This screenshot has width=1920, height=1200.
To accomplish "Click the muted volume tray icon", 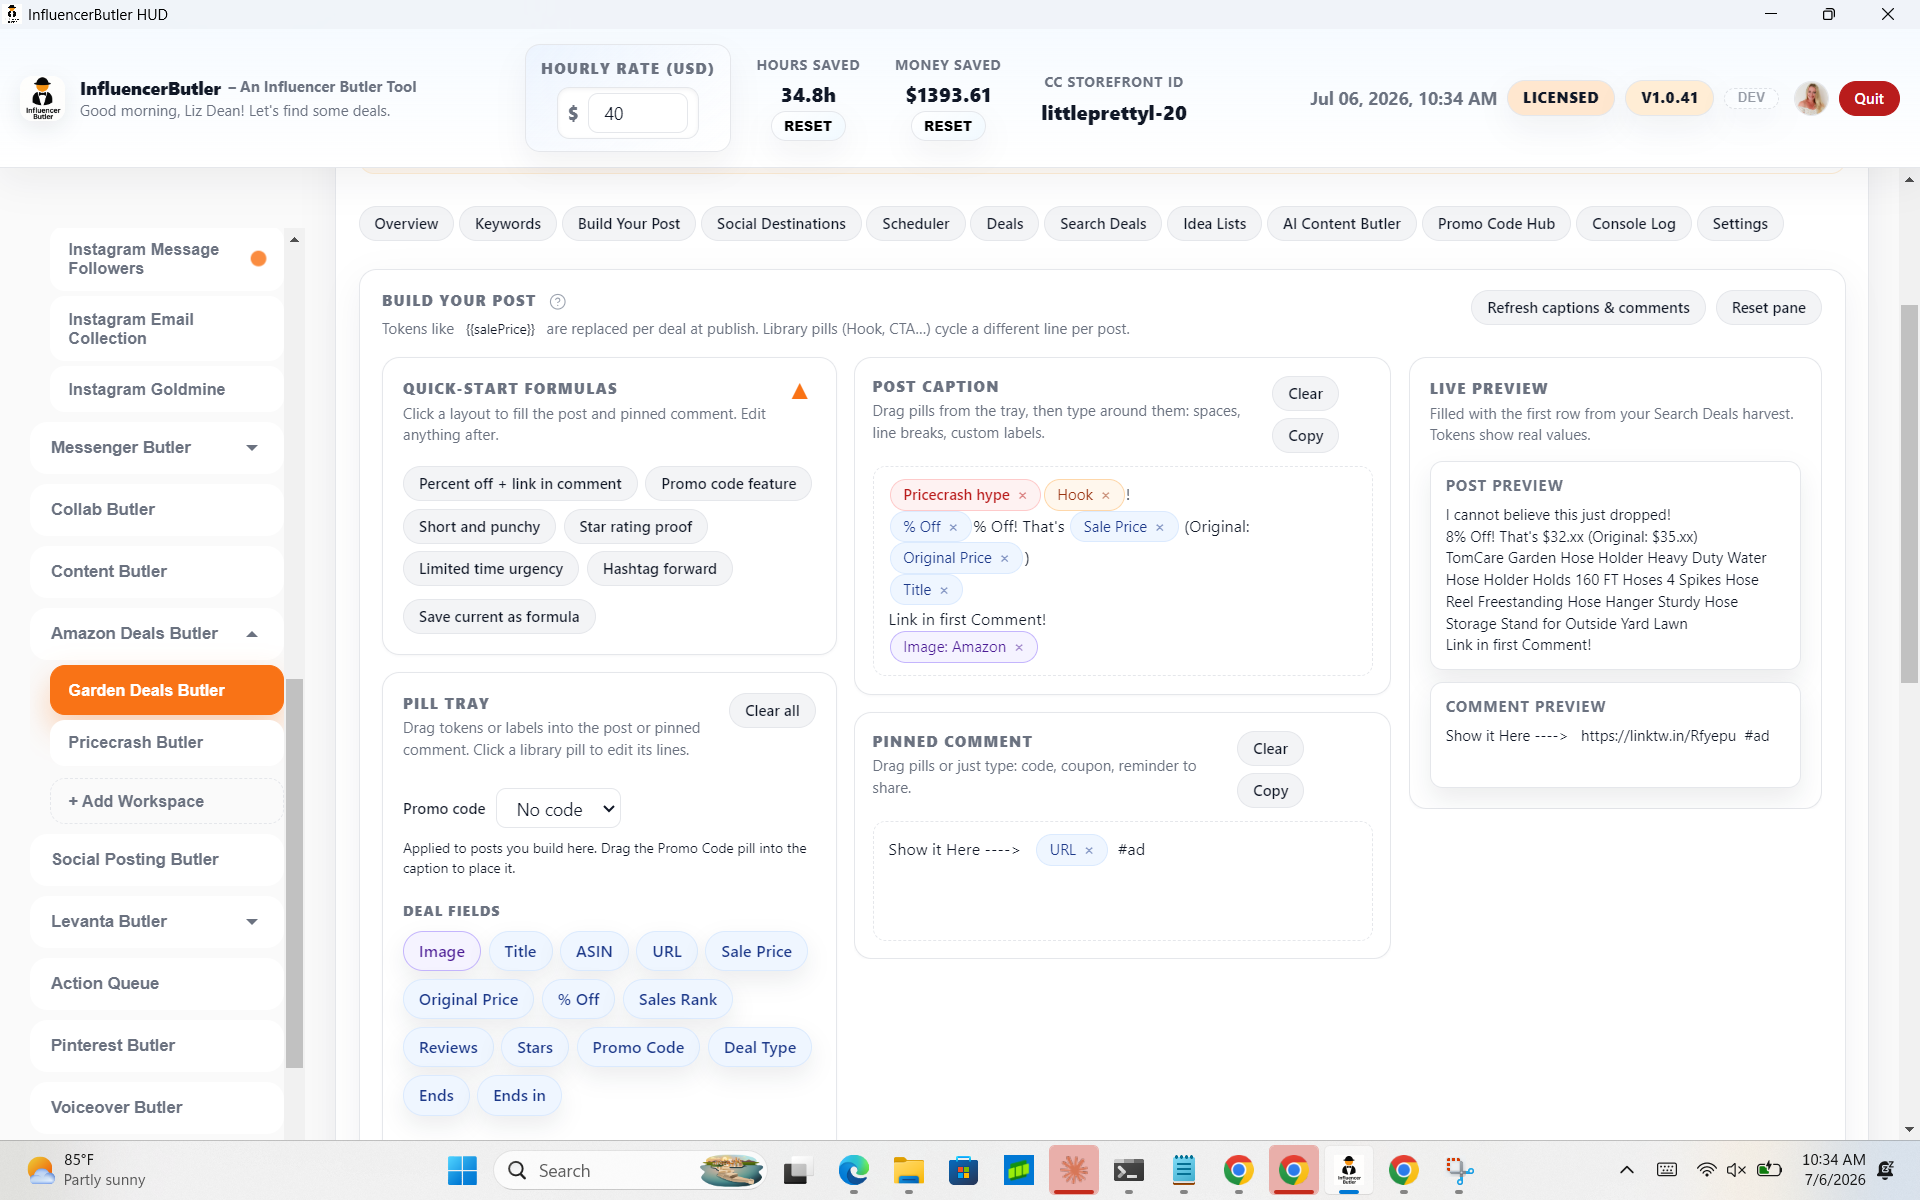I will coord(1736,1170).
